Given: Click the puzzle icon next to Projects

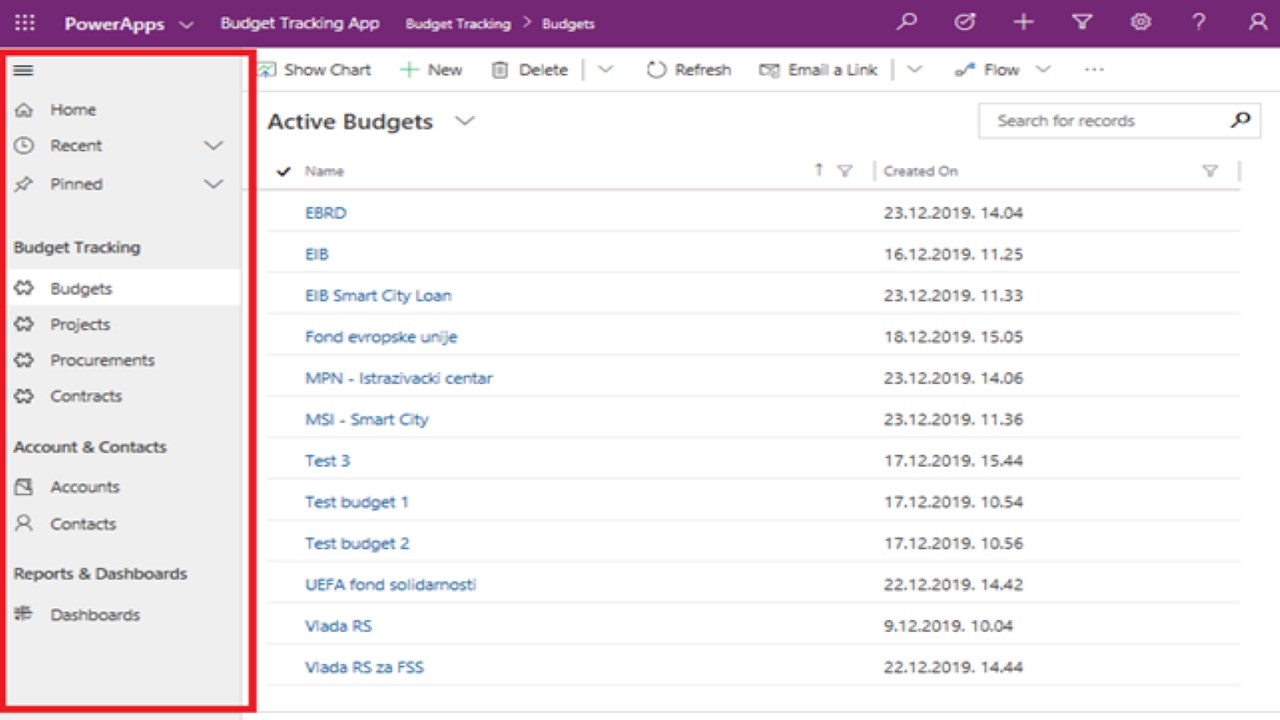Looking at the screenshot, I should point(25,324).
